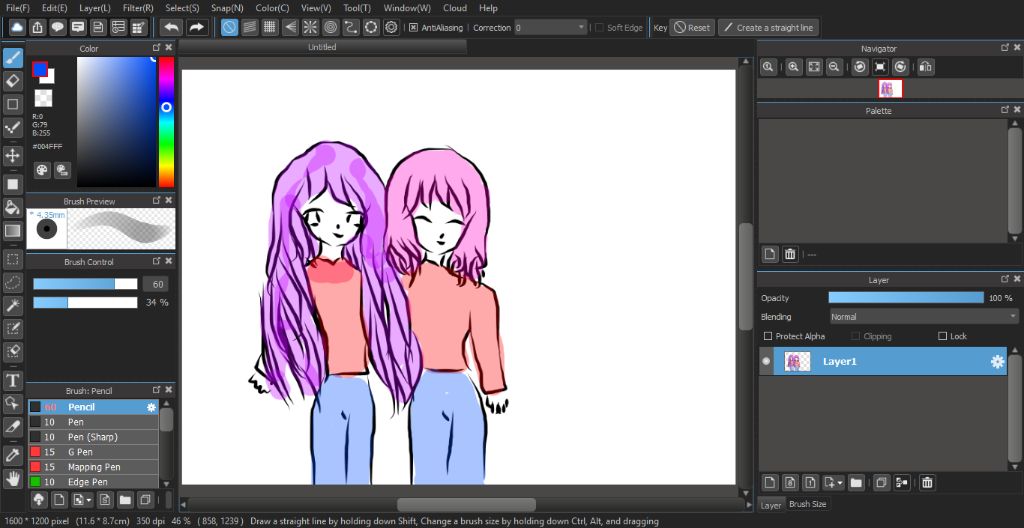Image resolution: width=1024 pixels, height=528 pixels.
Task: Zoom out using the Navigator minus magnifier
Action: [x=833, y=67]
